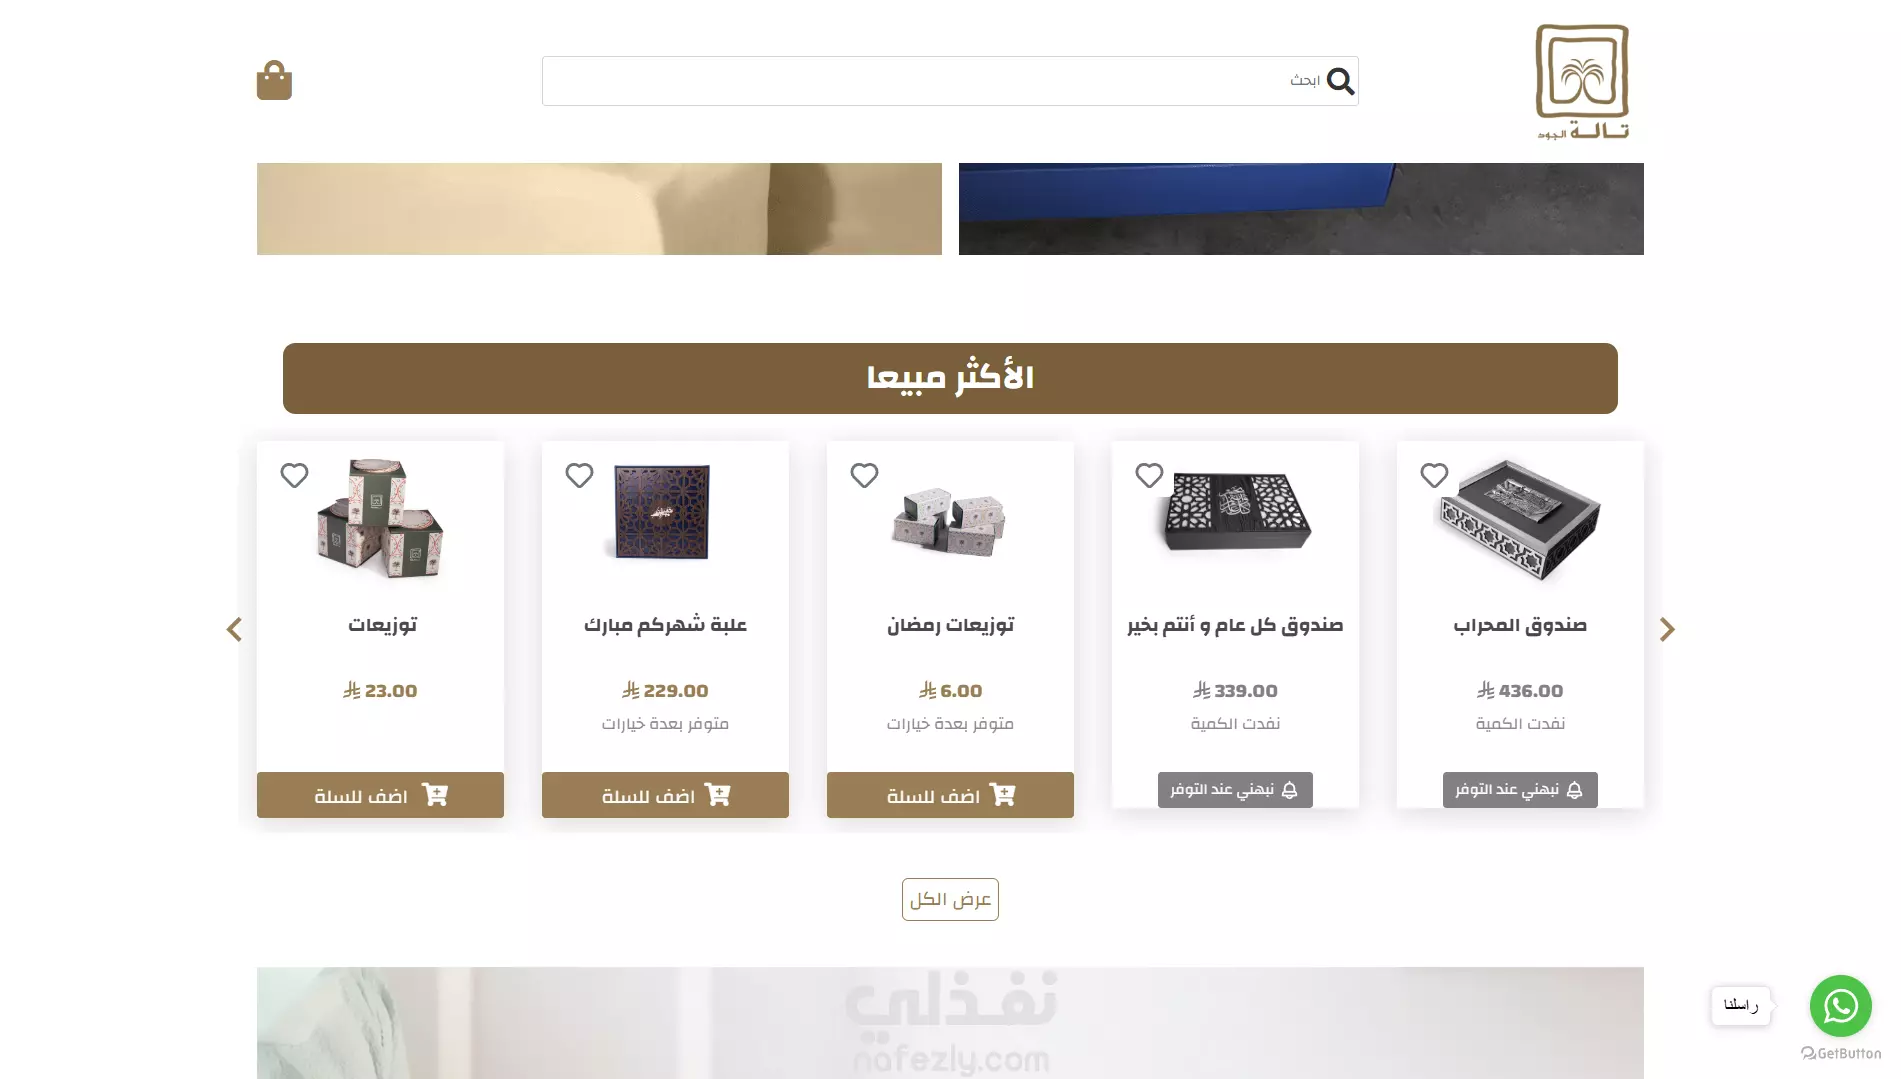The image size is (1901, 1079).
Task: Show next products with right carousel arrow
Action: (1667, 629)
